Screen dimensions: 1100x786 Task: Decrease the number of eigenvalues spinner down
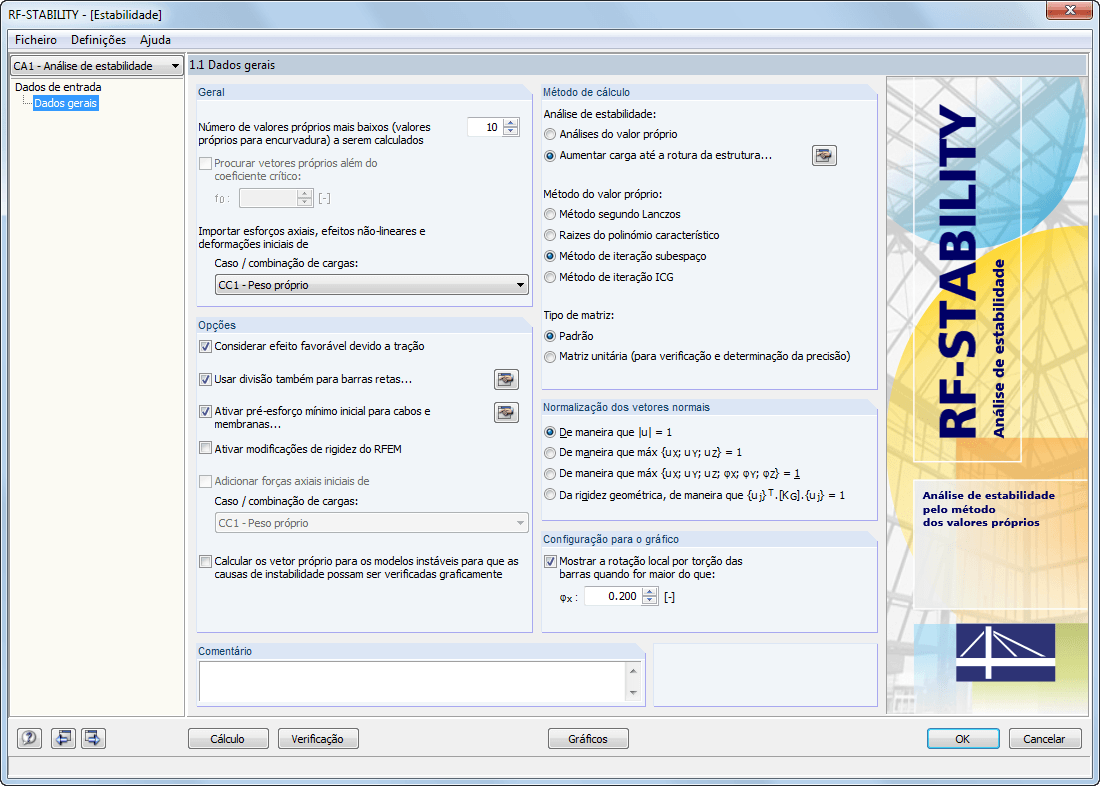(x=511, y=131)
